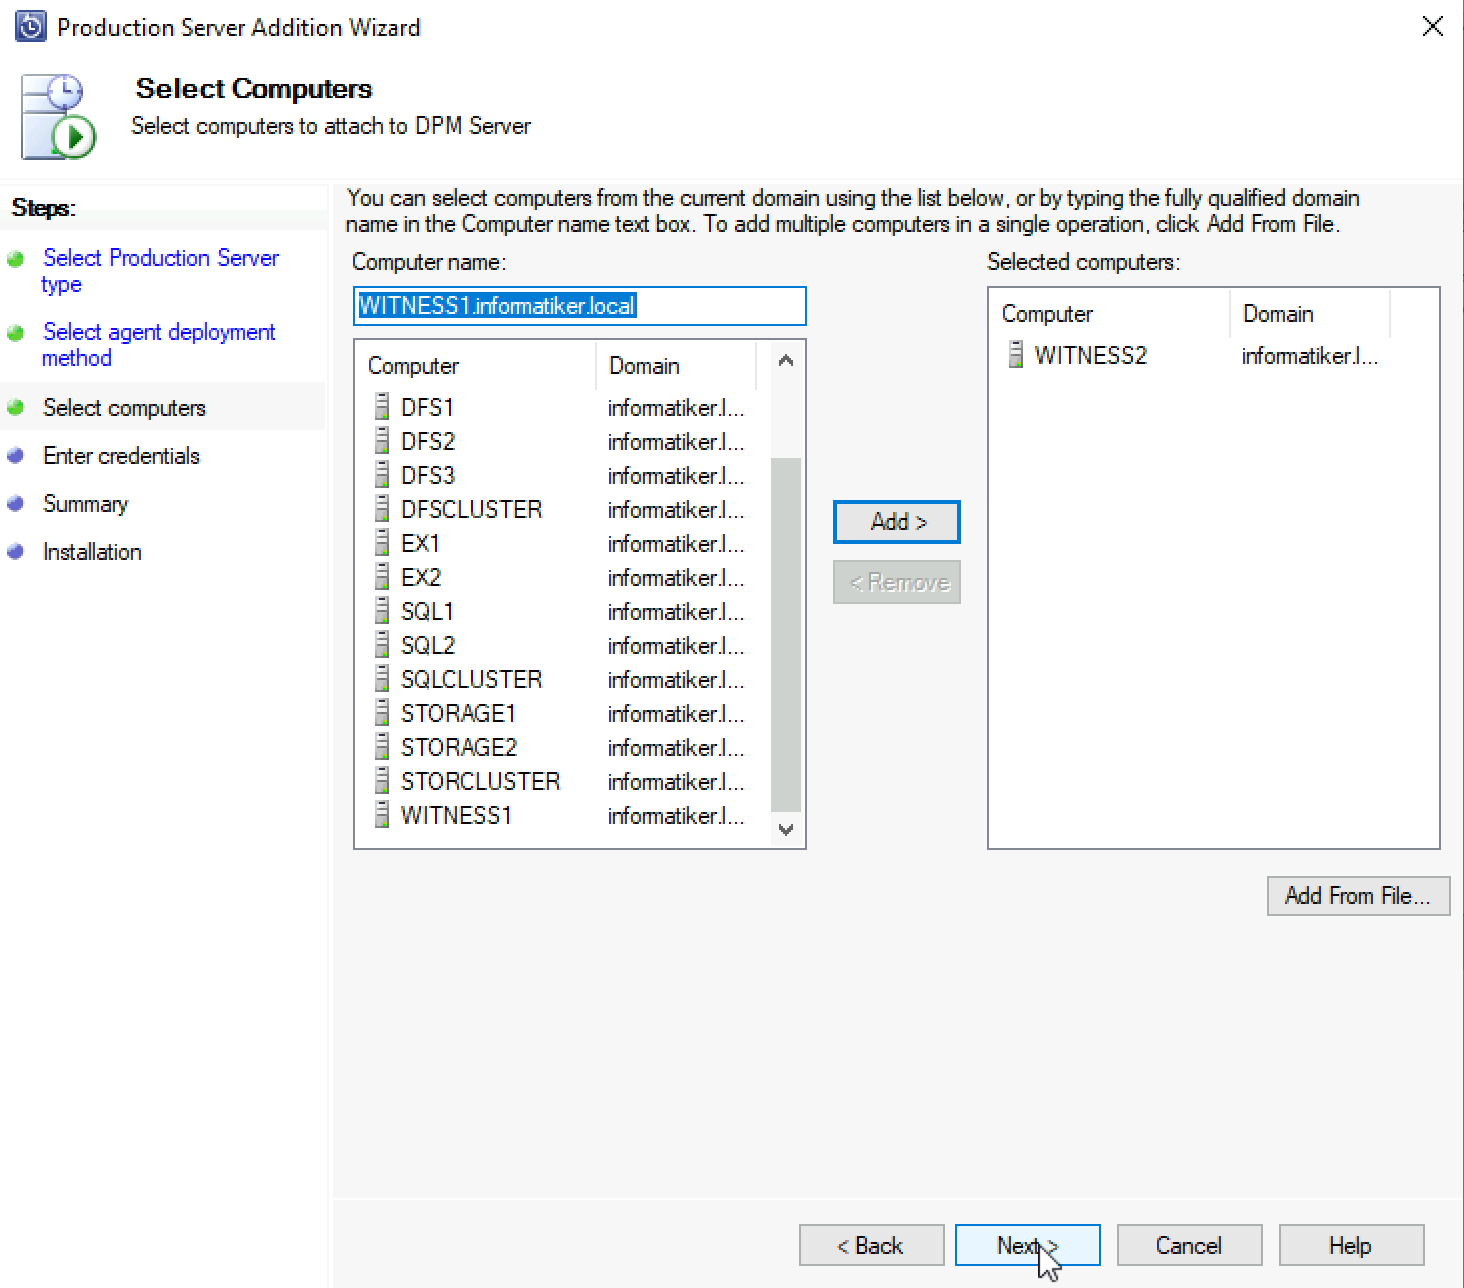Select STORAGE2 in the computer list
The image size is (1464, 1288).
(x=459, y=747)
